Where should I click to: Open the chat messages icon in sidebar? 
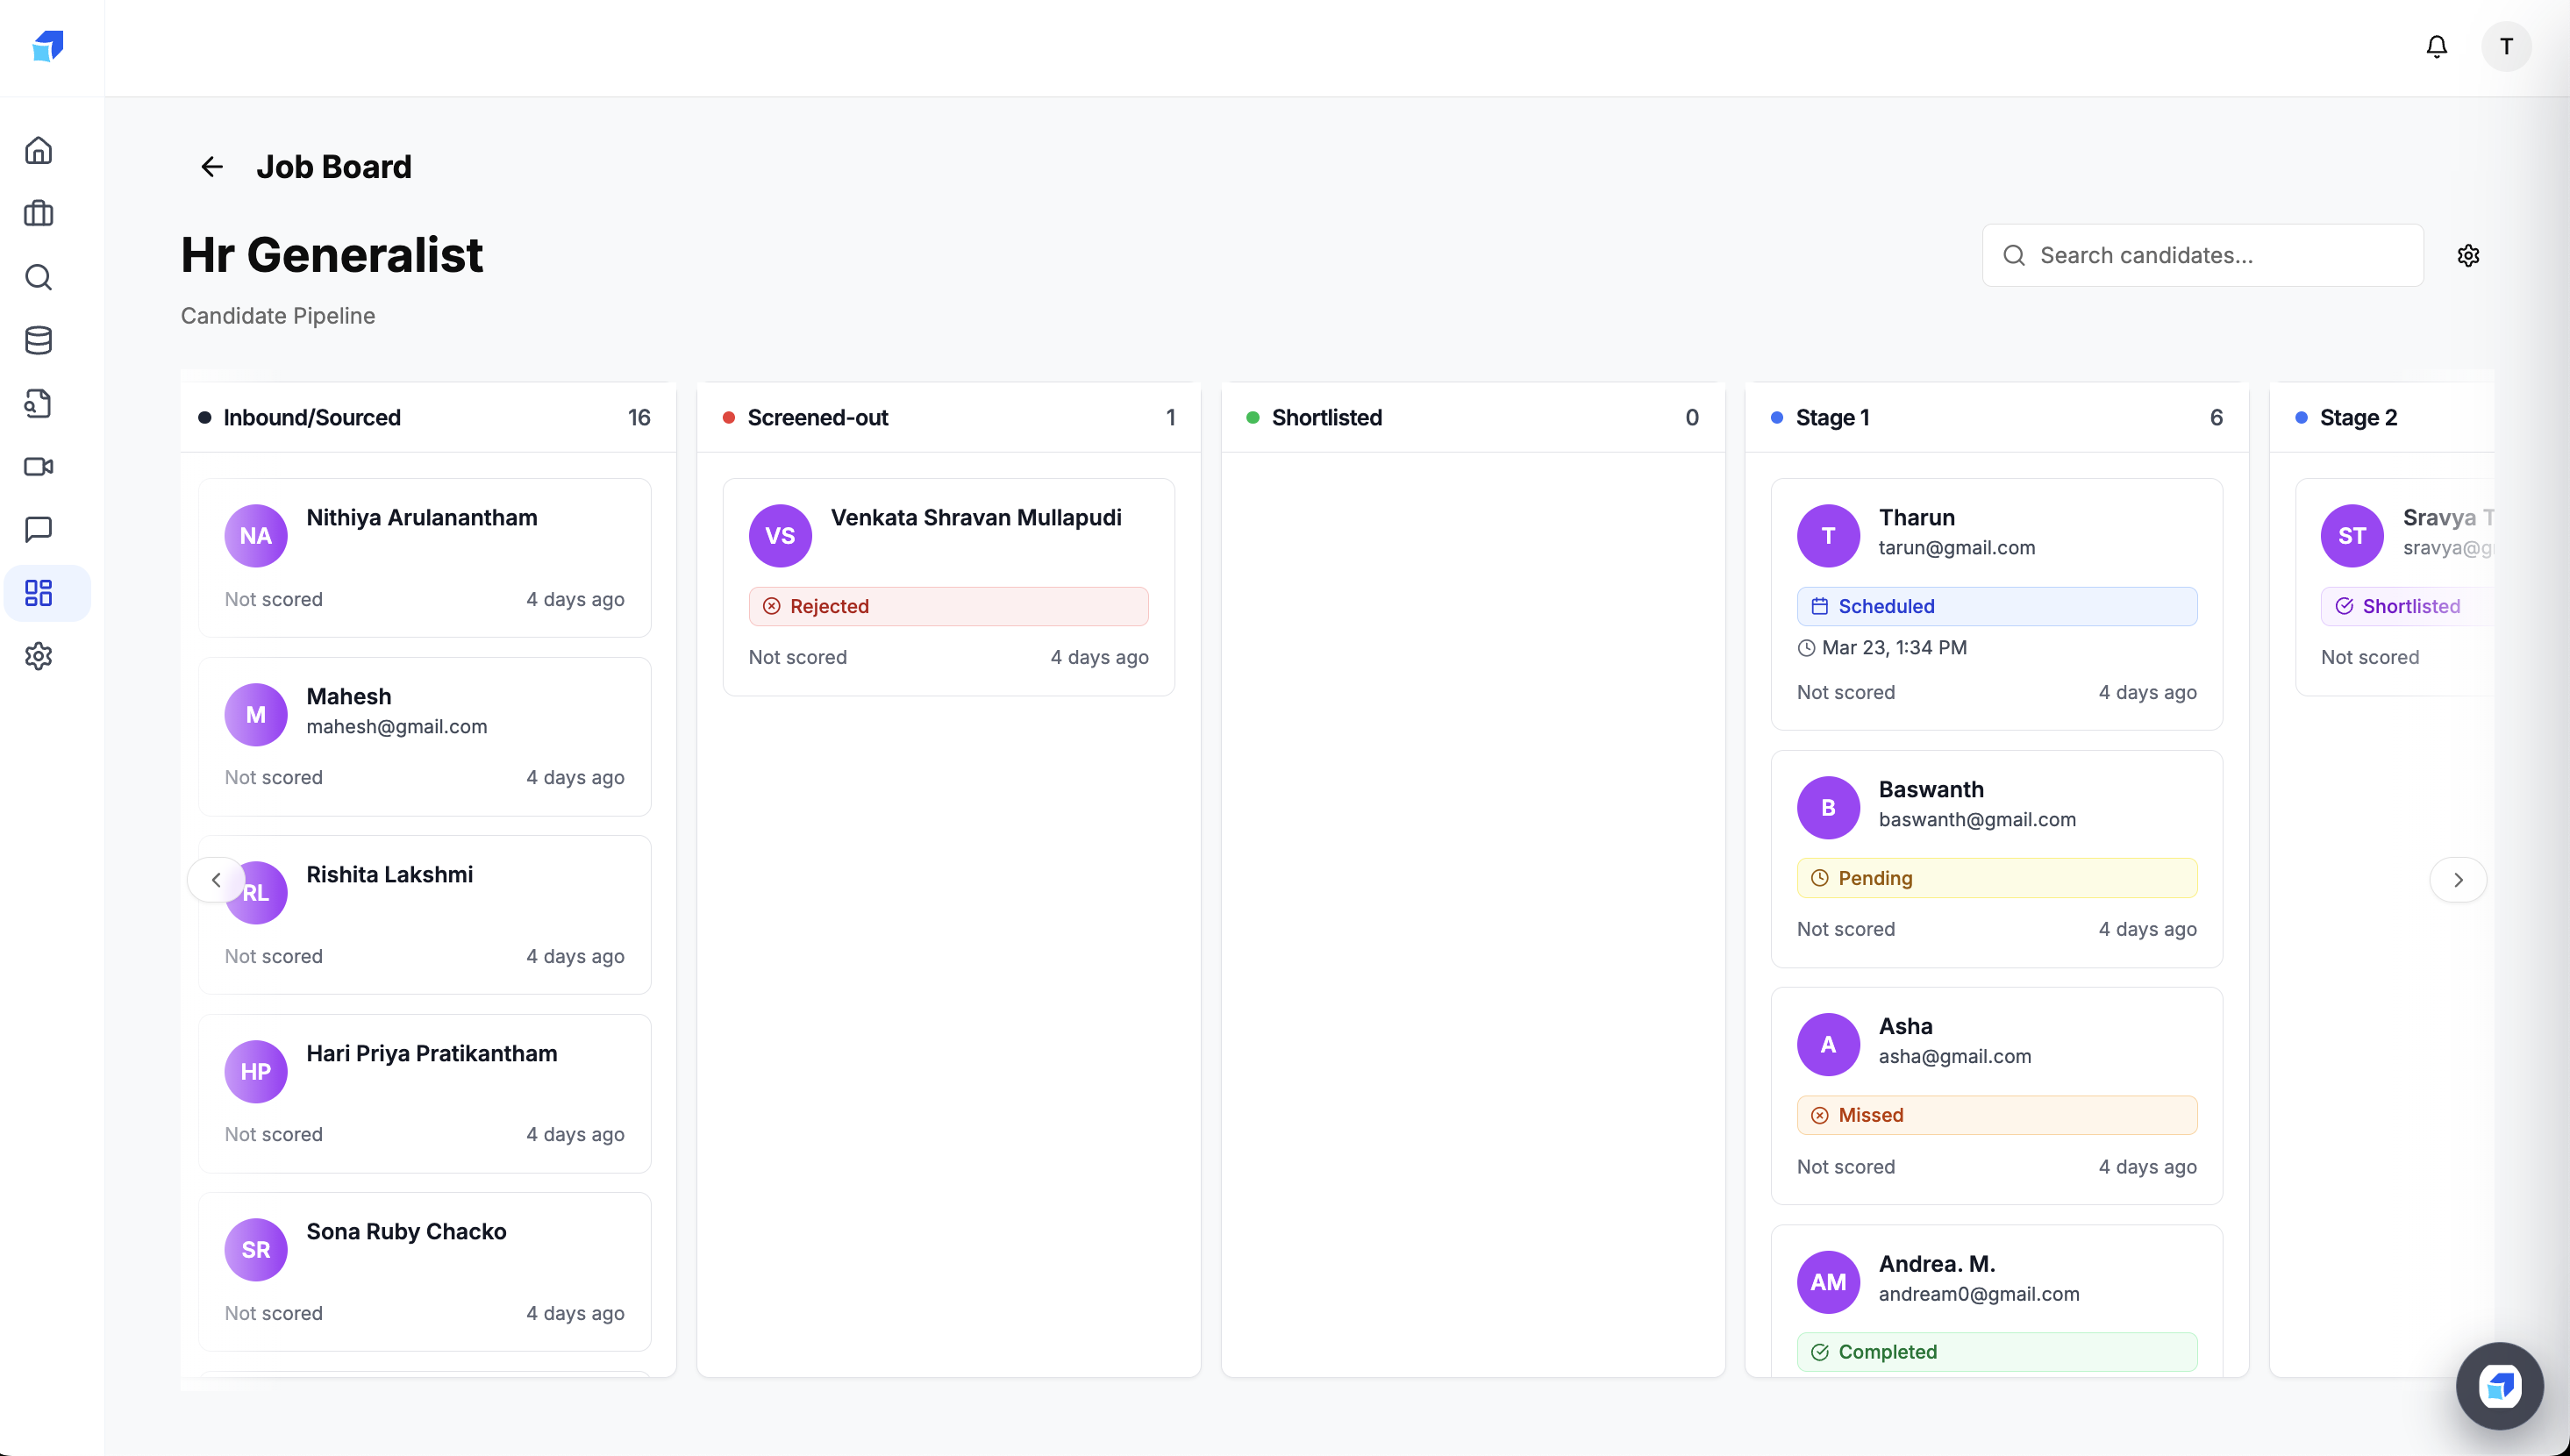(x=38, y=529)
